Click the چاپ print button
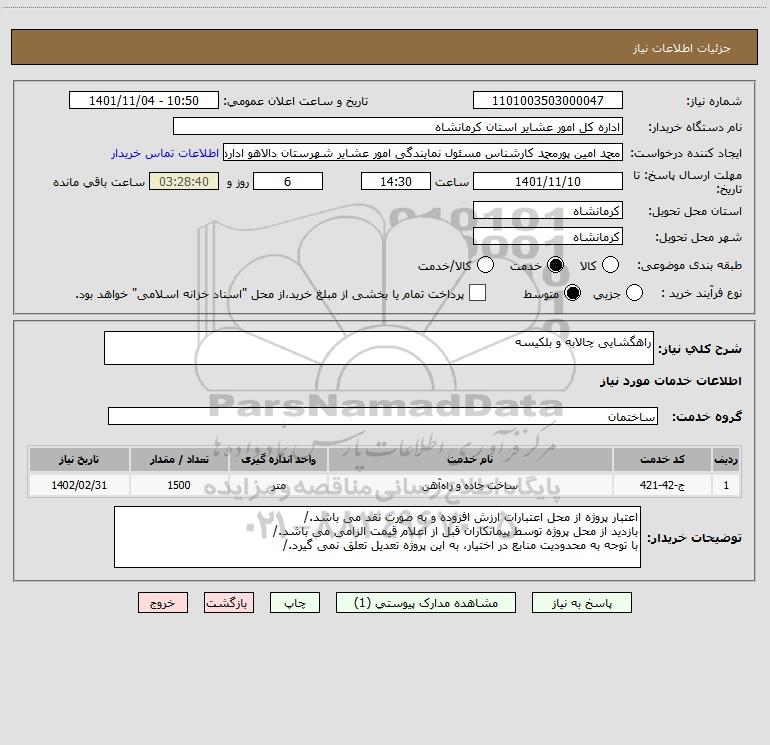Screen dimensions: 770x745 click(295, 603)
